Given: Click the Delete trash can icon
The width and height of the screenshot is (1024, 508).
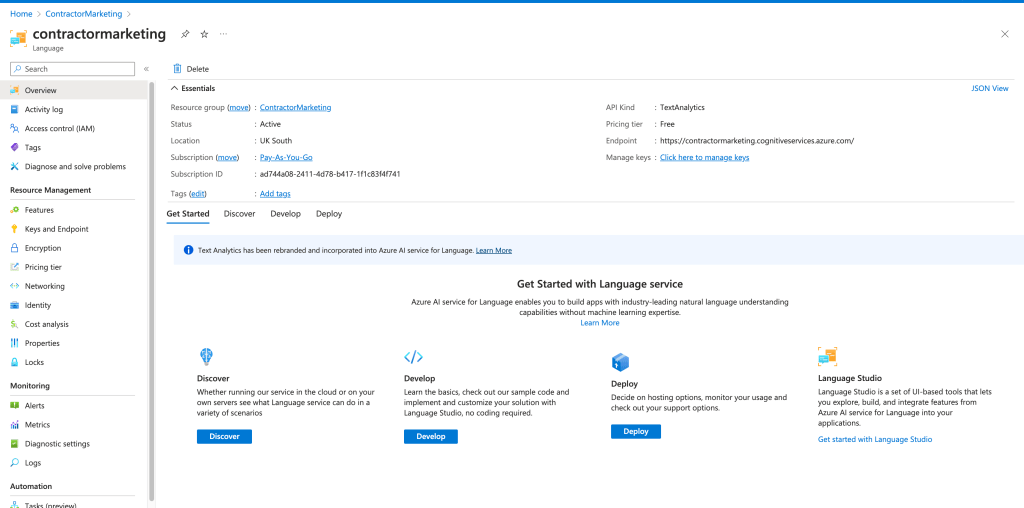Looking at the screenshot, I should 177,69.
